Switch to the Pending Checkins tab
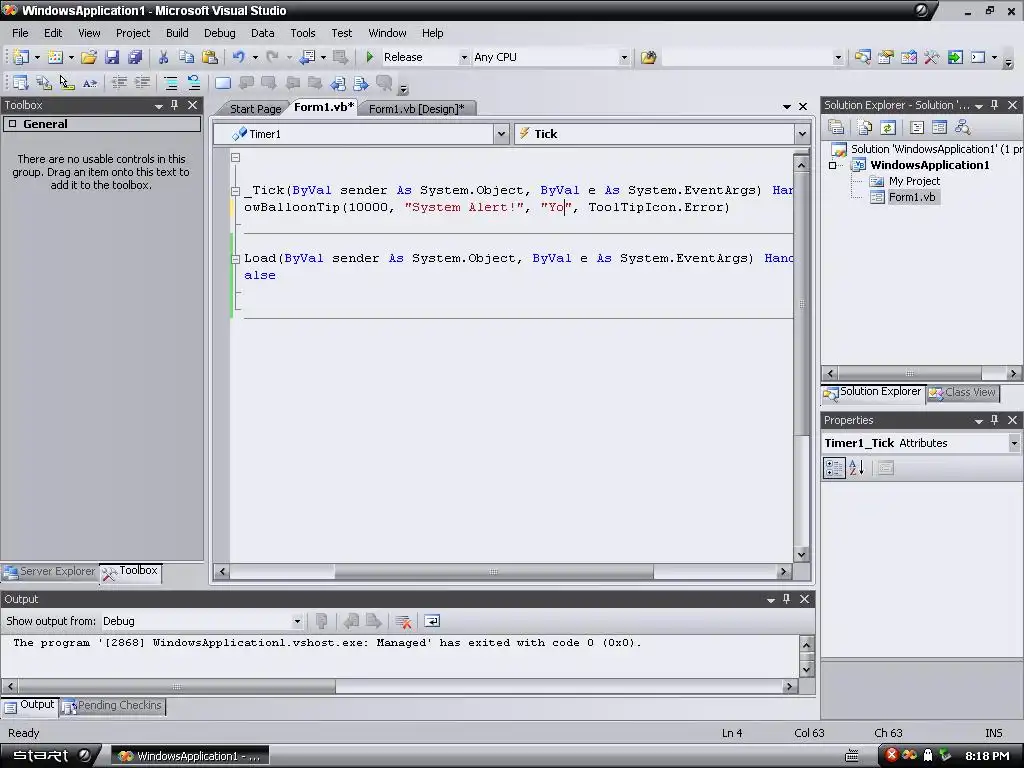 pyautogui.click(x=112, y=706)
